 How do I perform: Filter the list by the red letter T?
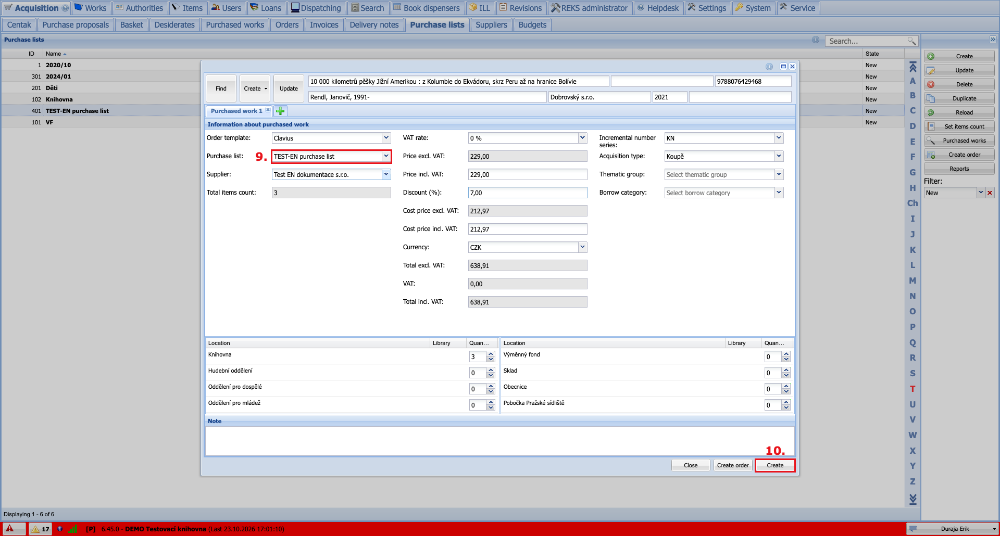pos(913,389)
